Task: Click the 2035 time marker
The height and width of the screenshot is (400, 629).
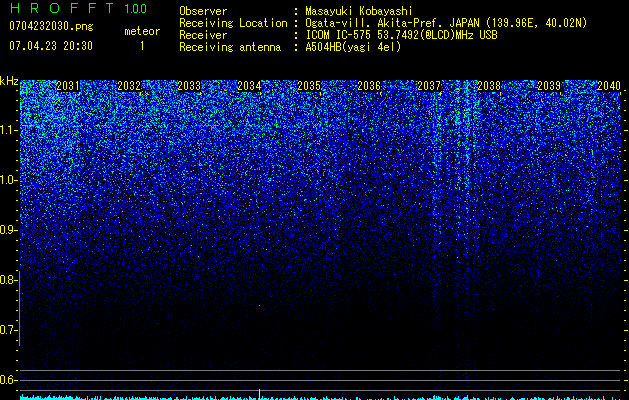Action: [x=309, y=86]
